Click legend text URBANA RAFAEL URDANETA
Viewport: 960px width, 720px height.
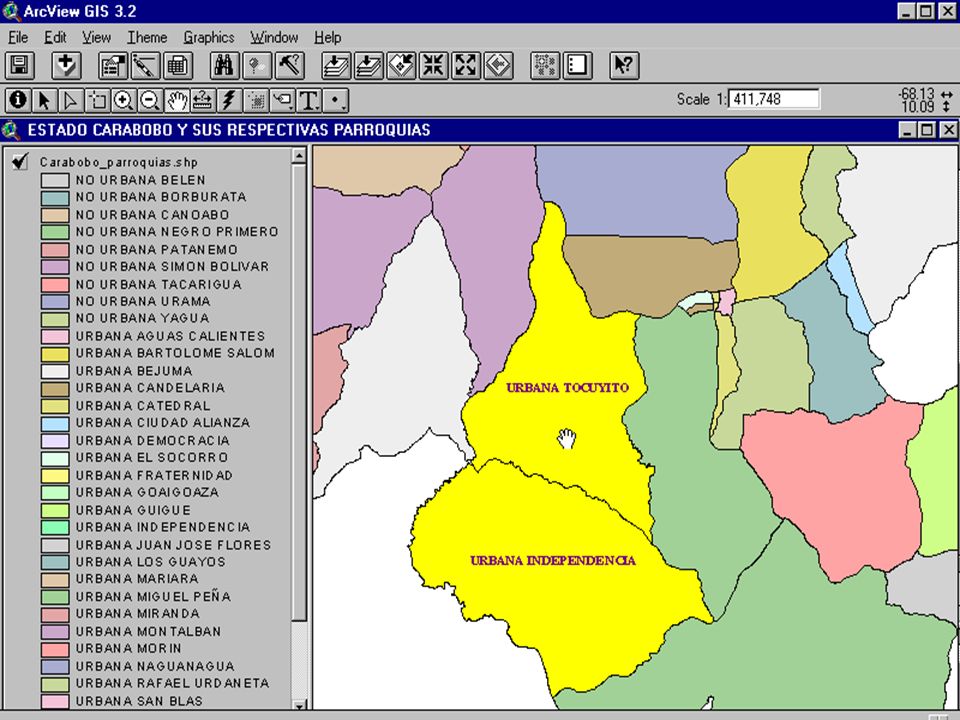(173, 683)
